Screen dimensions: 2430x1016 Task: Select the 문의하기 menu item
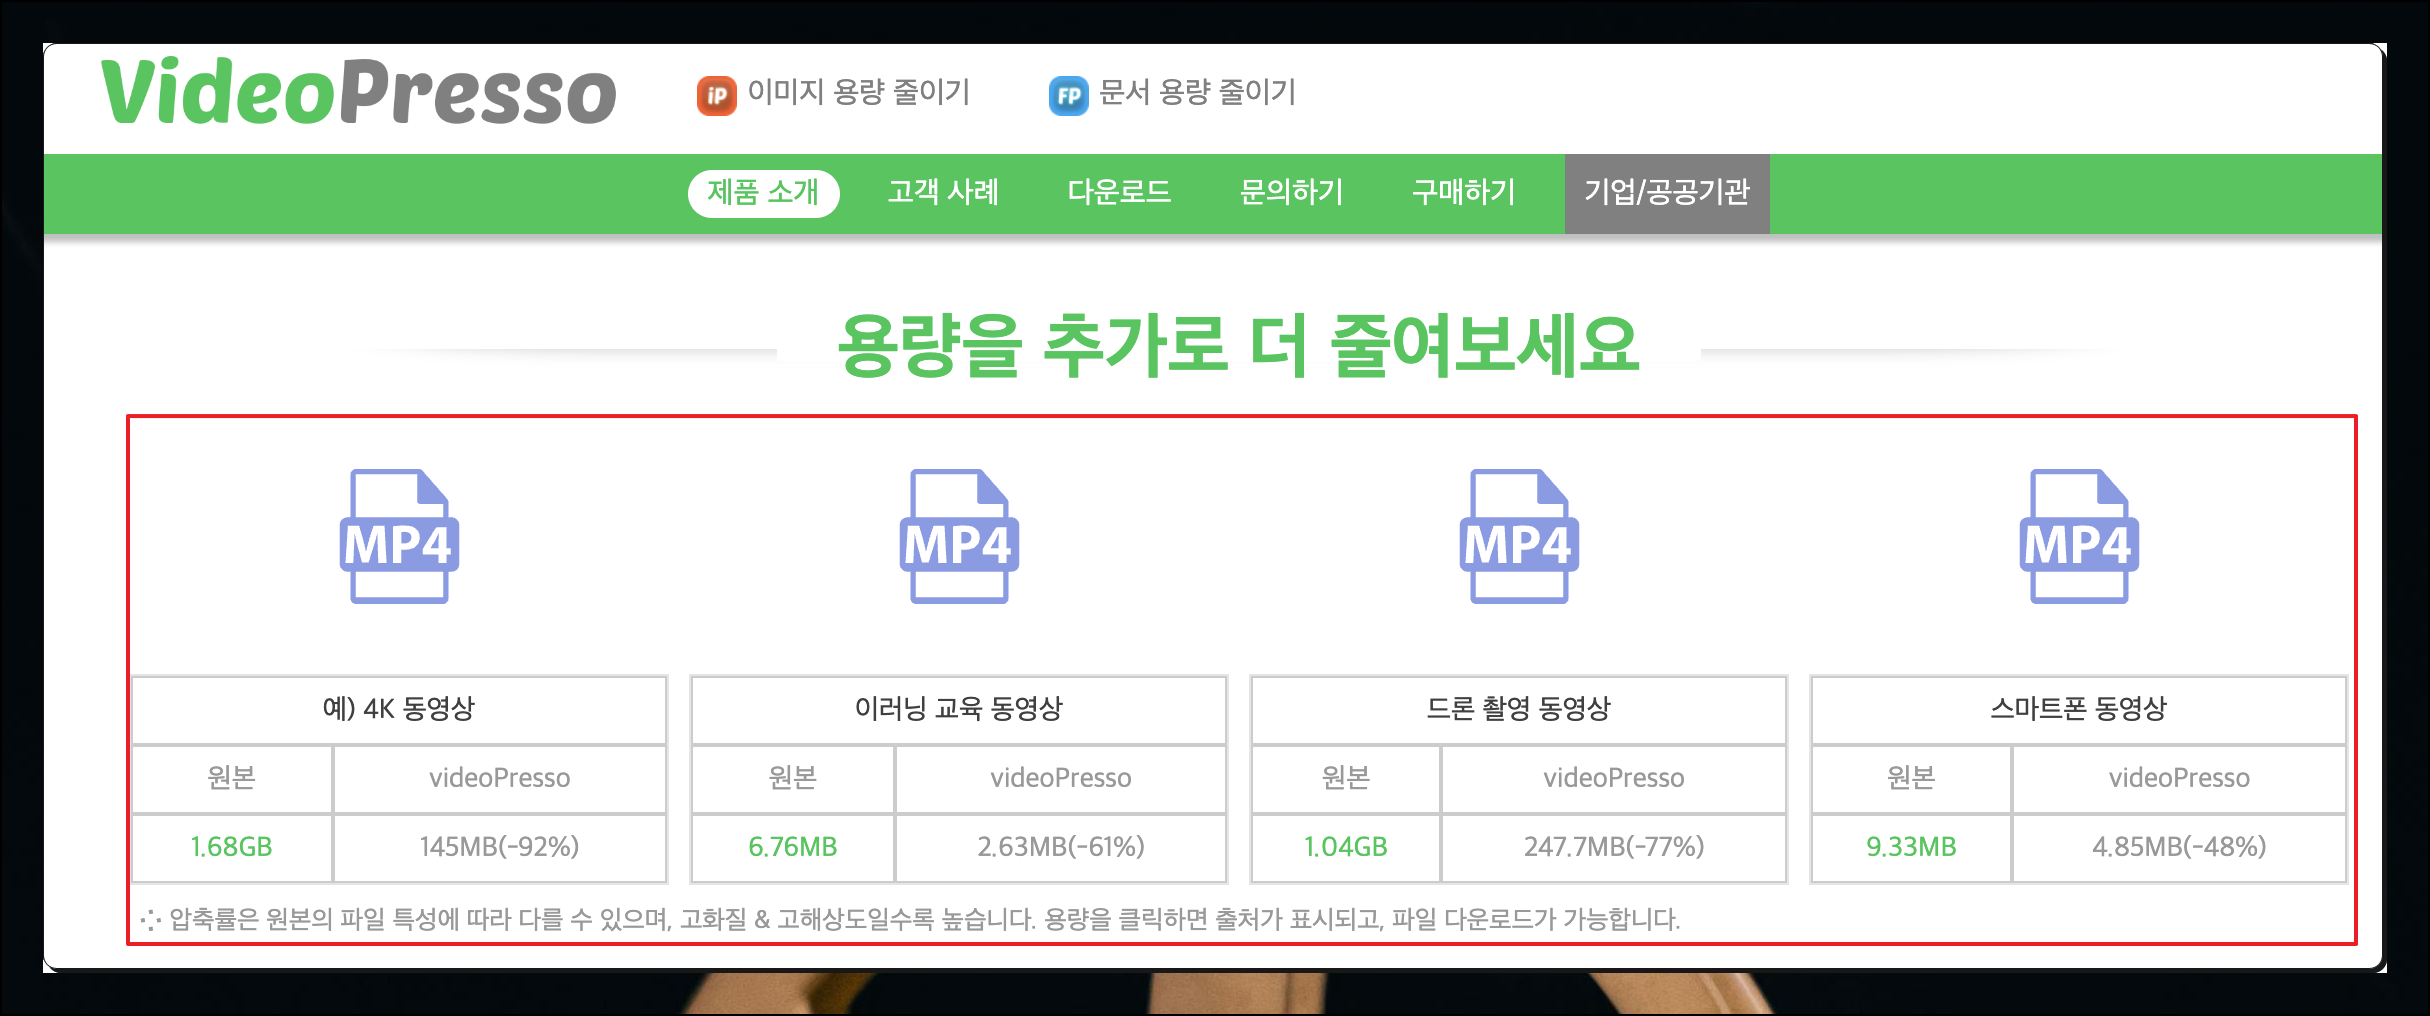(1292, 192)
